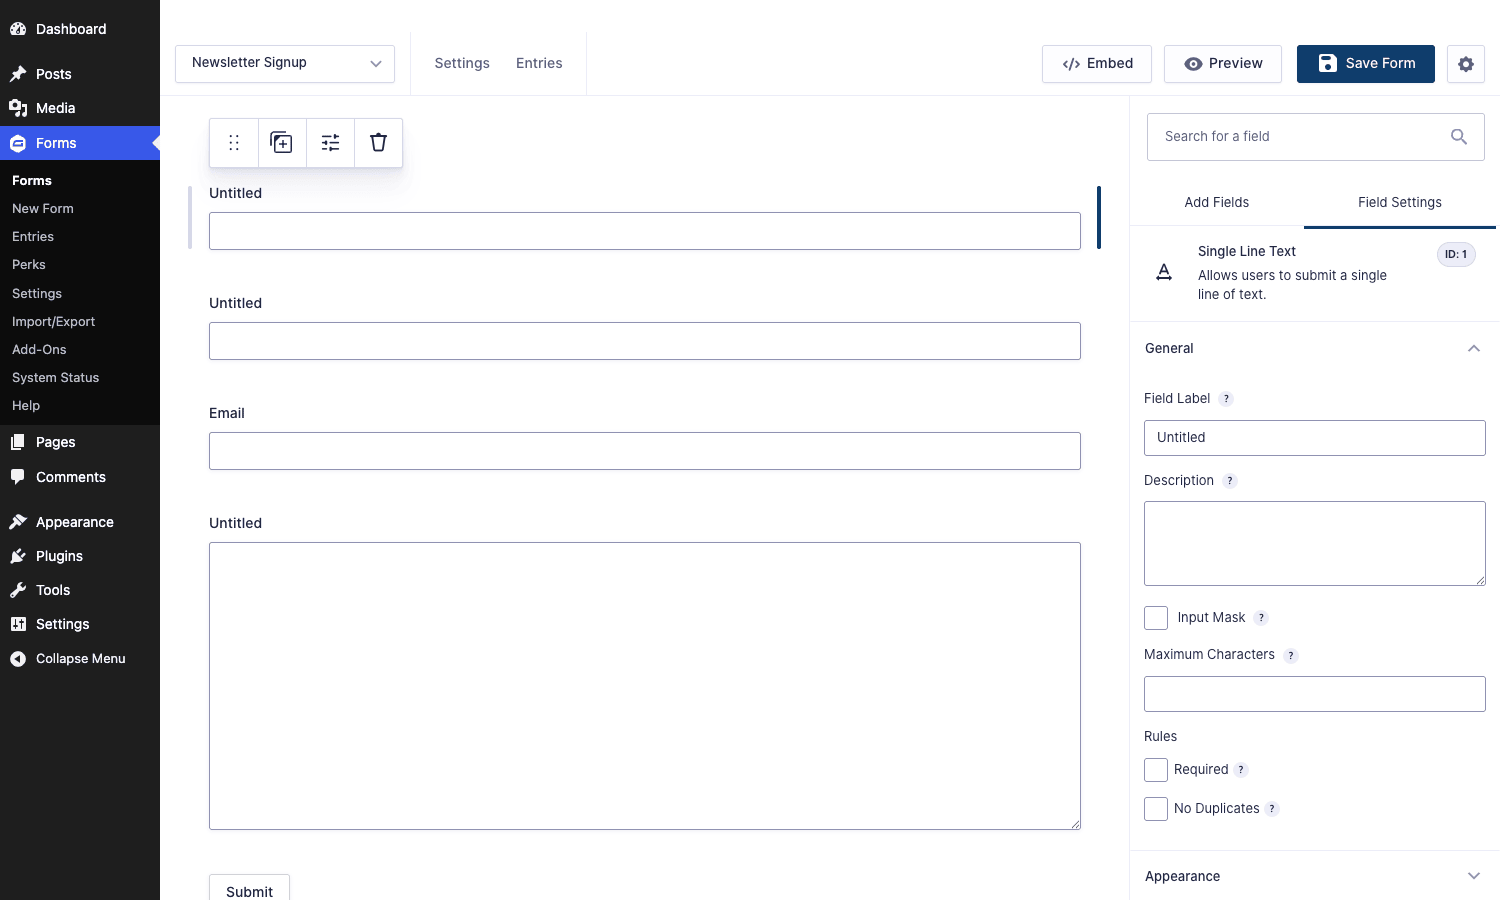This screenshot has height=900, width=1500.
Task: Click the Media icon in sidebar
Action: coord(18,108)
